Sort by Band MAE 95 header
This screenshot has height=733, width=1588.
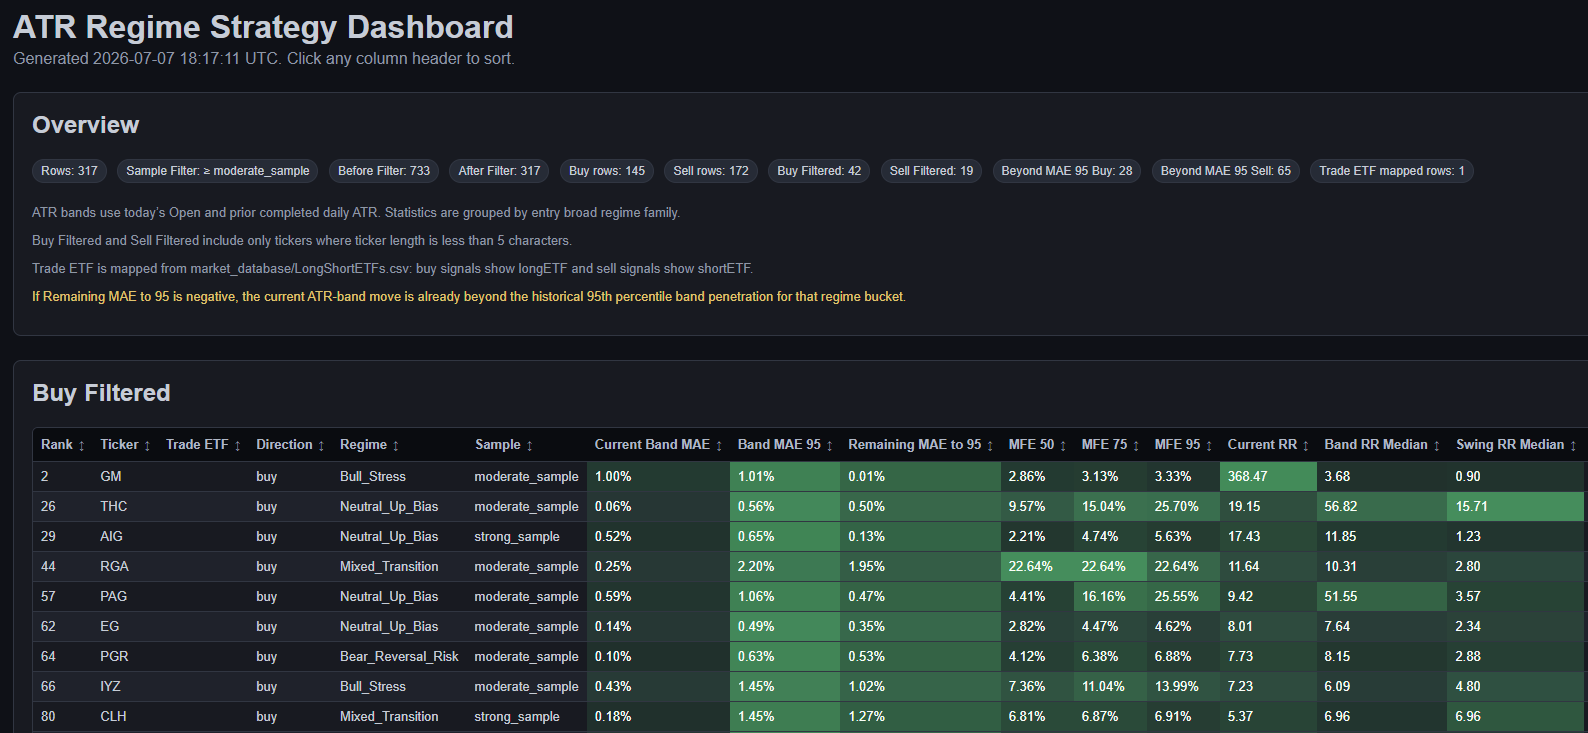click(x=785, y=445)
